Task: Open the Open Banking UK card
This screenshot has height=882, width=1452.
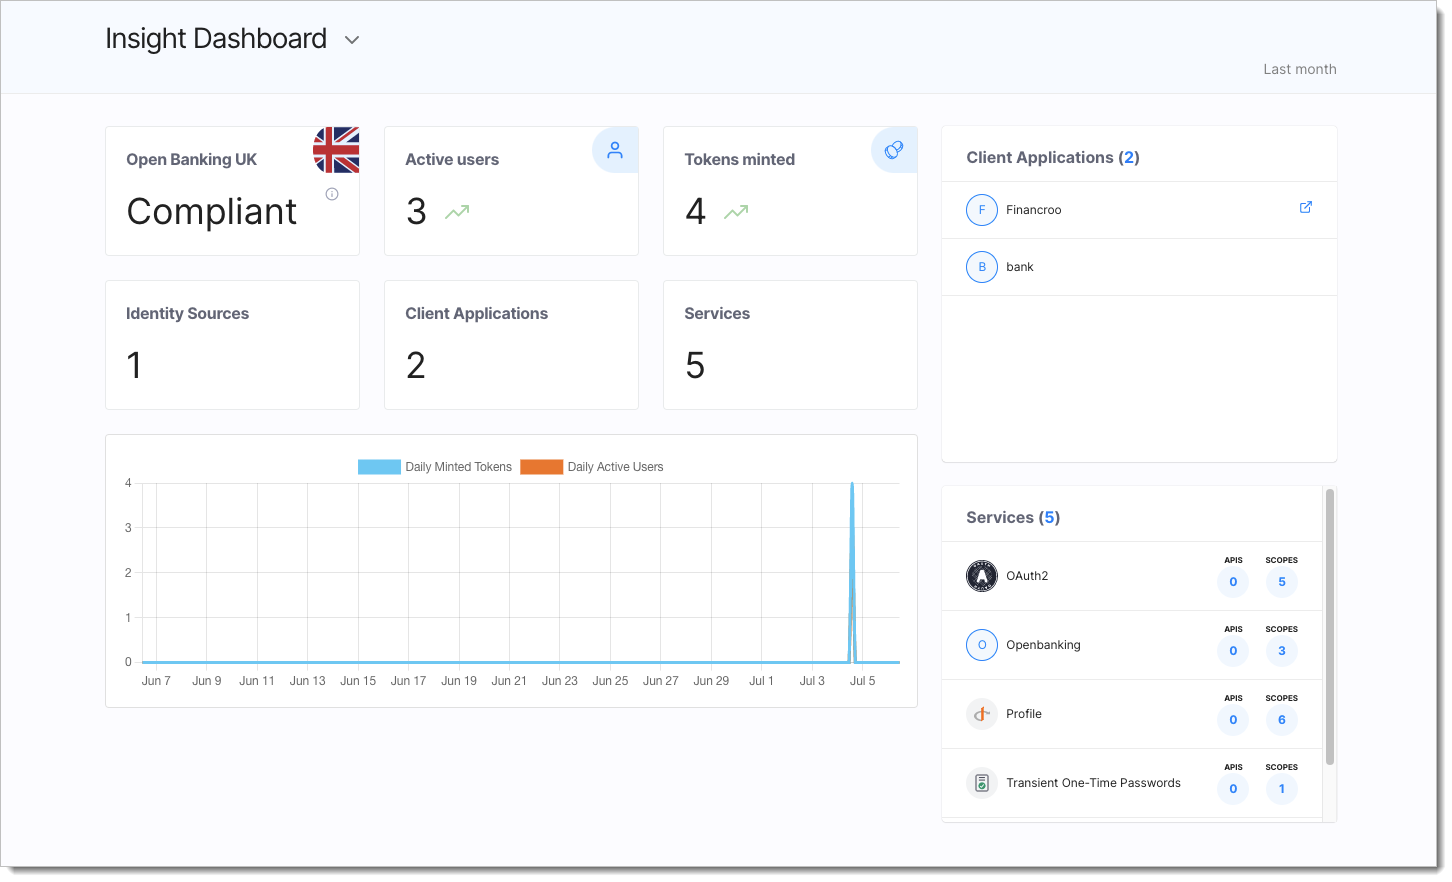Action: click(x=232, y=191)
